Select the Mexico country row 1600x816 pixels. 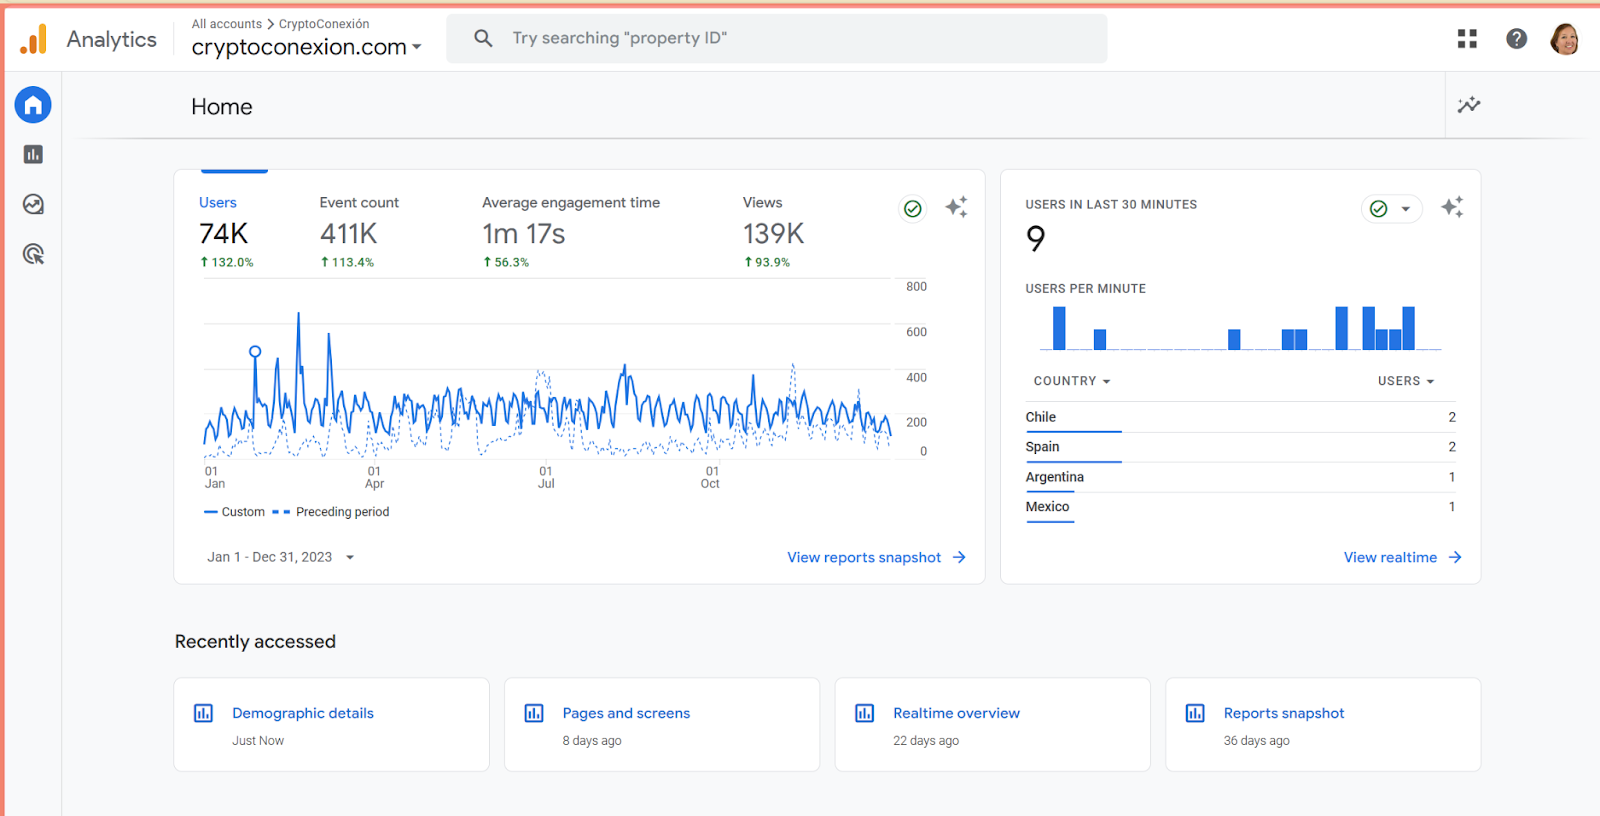[x=1240, y=507]
